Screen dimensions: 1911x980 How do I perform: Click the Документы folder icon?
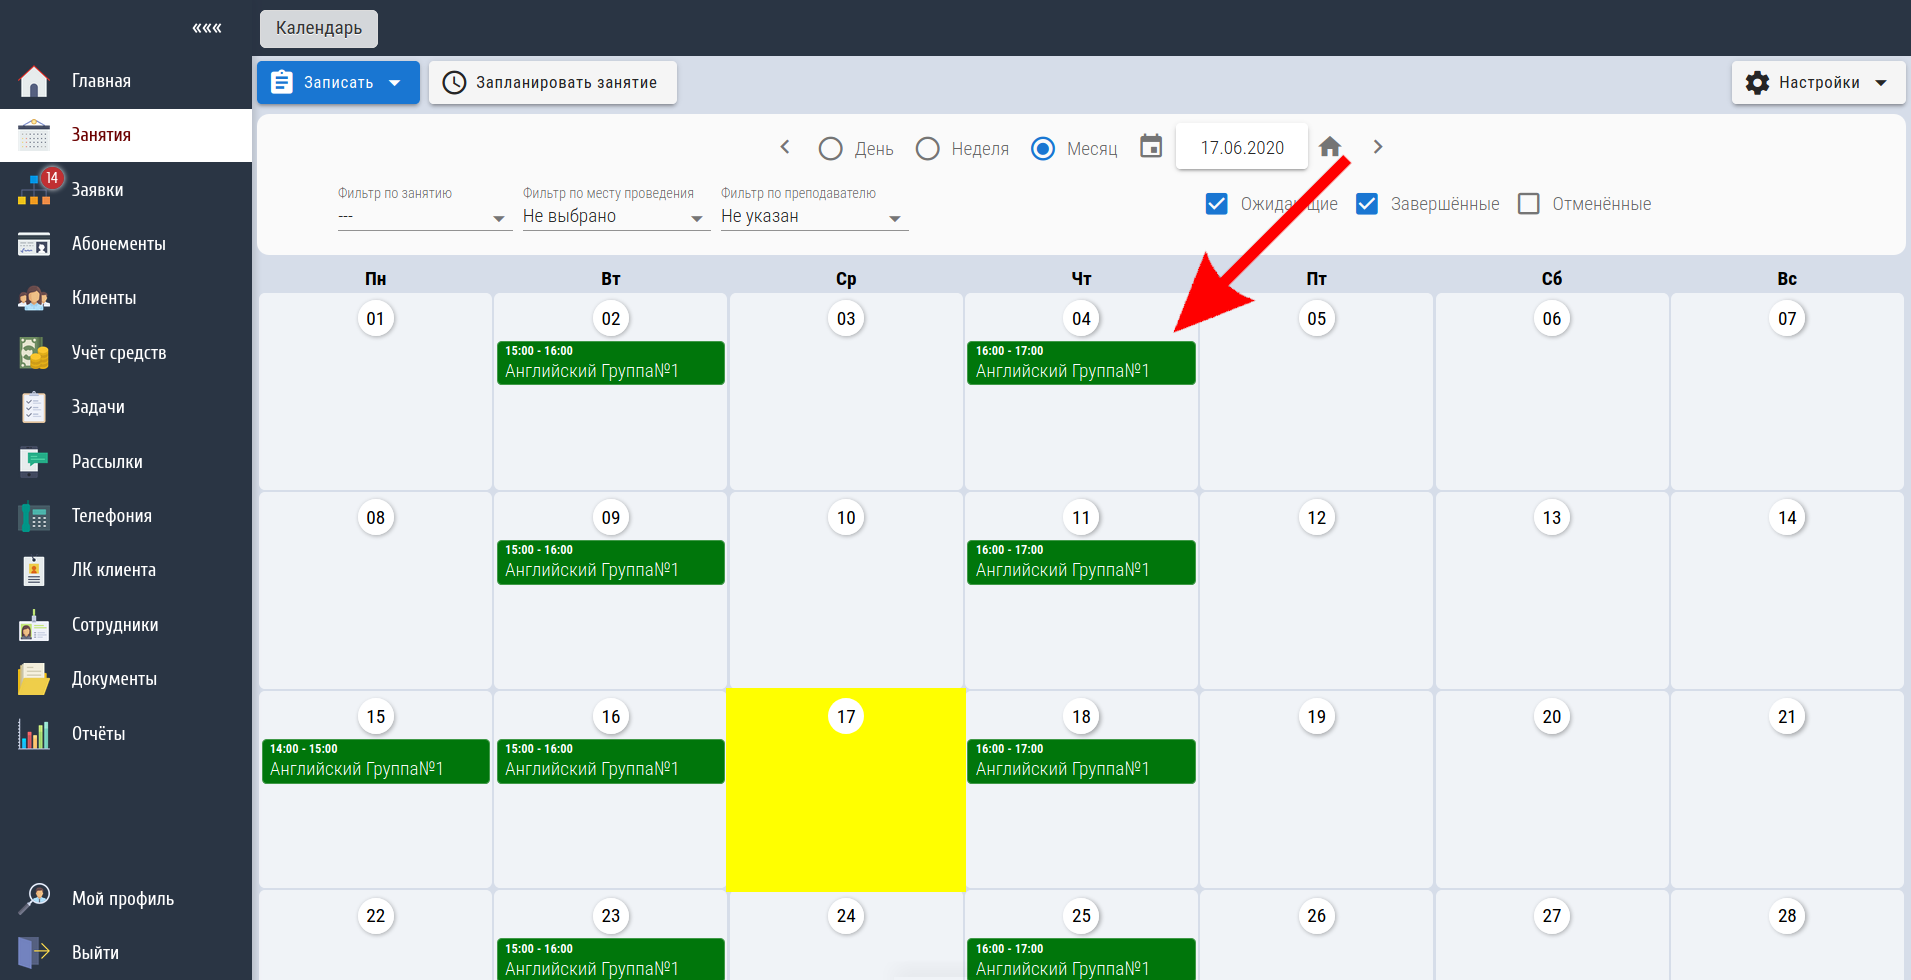tap(34, 679)
